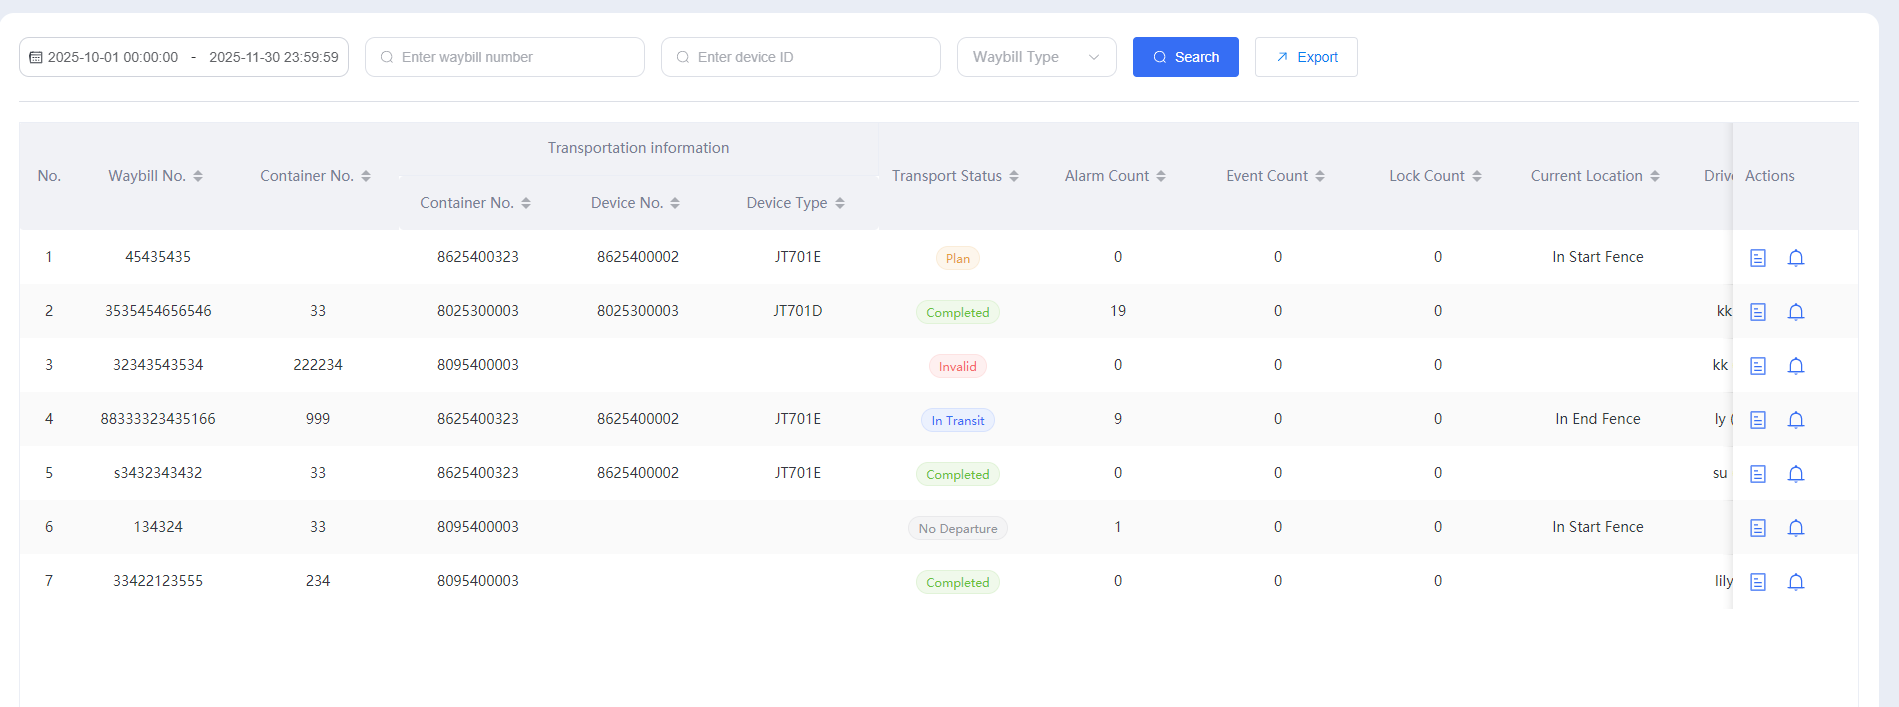
Task: Click alarm bell icon for waybill 134324
Action: pyautogui.click(x=1795, y=528)
